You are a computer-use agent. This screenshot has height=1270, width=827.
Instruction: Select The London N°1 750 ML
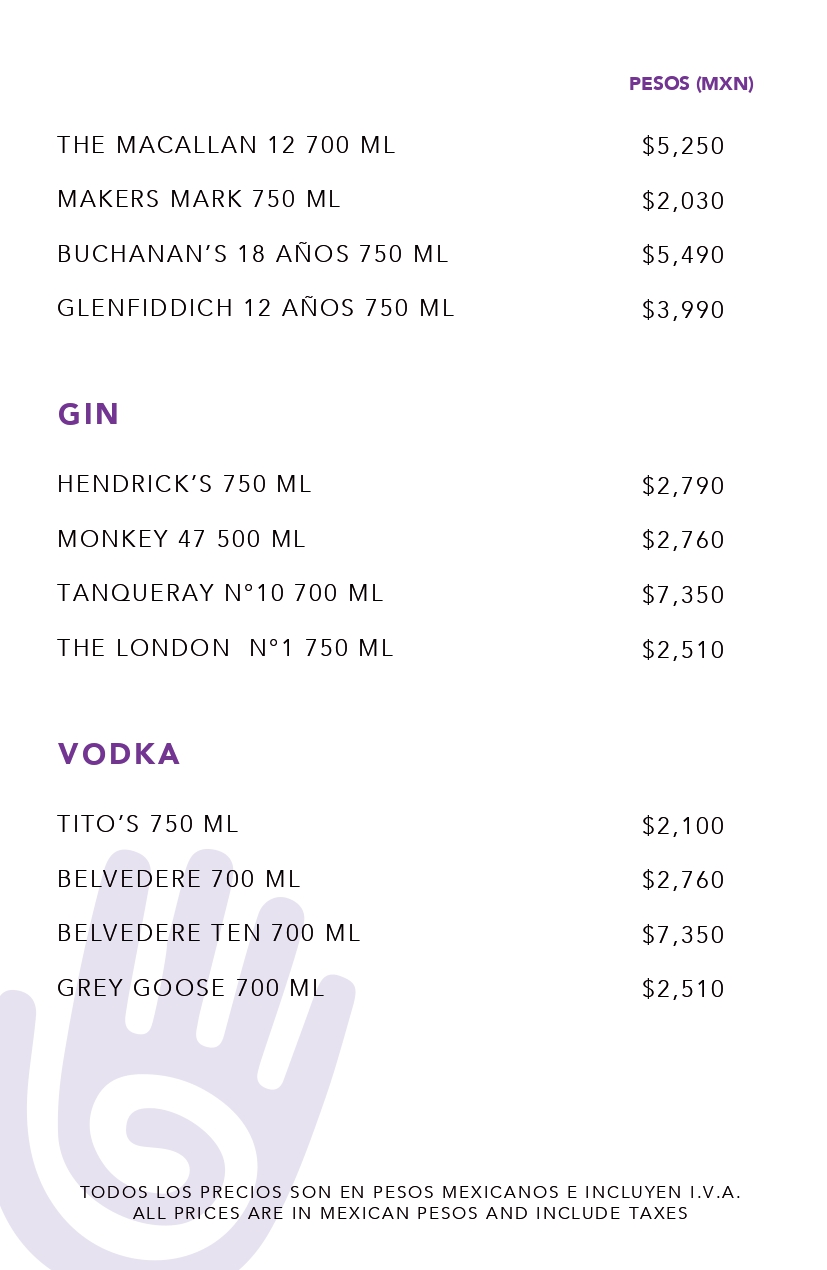point(225,648)
